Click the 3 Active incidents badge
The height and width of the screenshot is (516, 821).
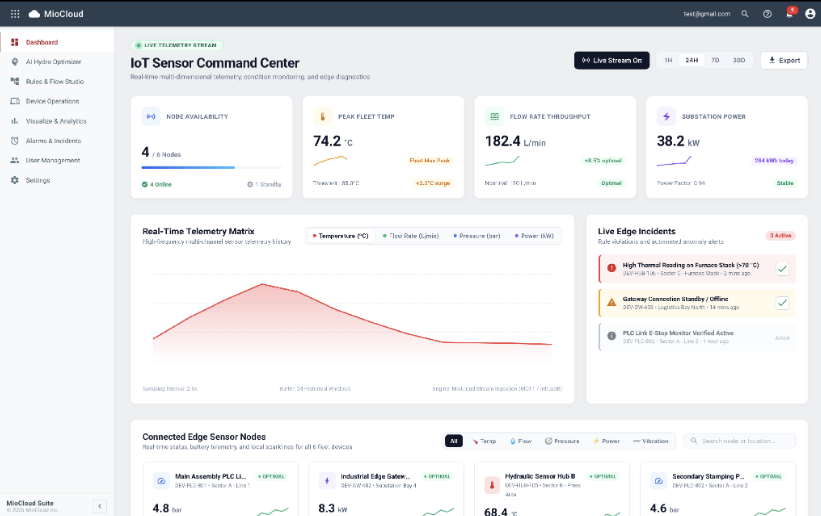click(781, 236)
